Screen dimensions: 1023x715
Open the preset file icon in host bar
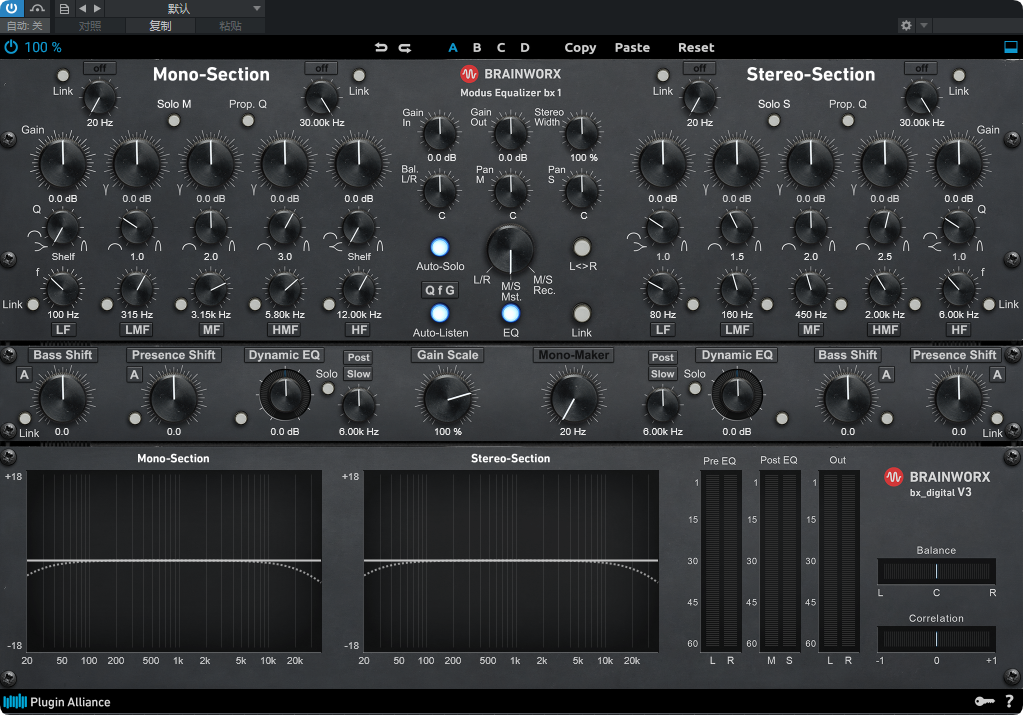point(64,8)
